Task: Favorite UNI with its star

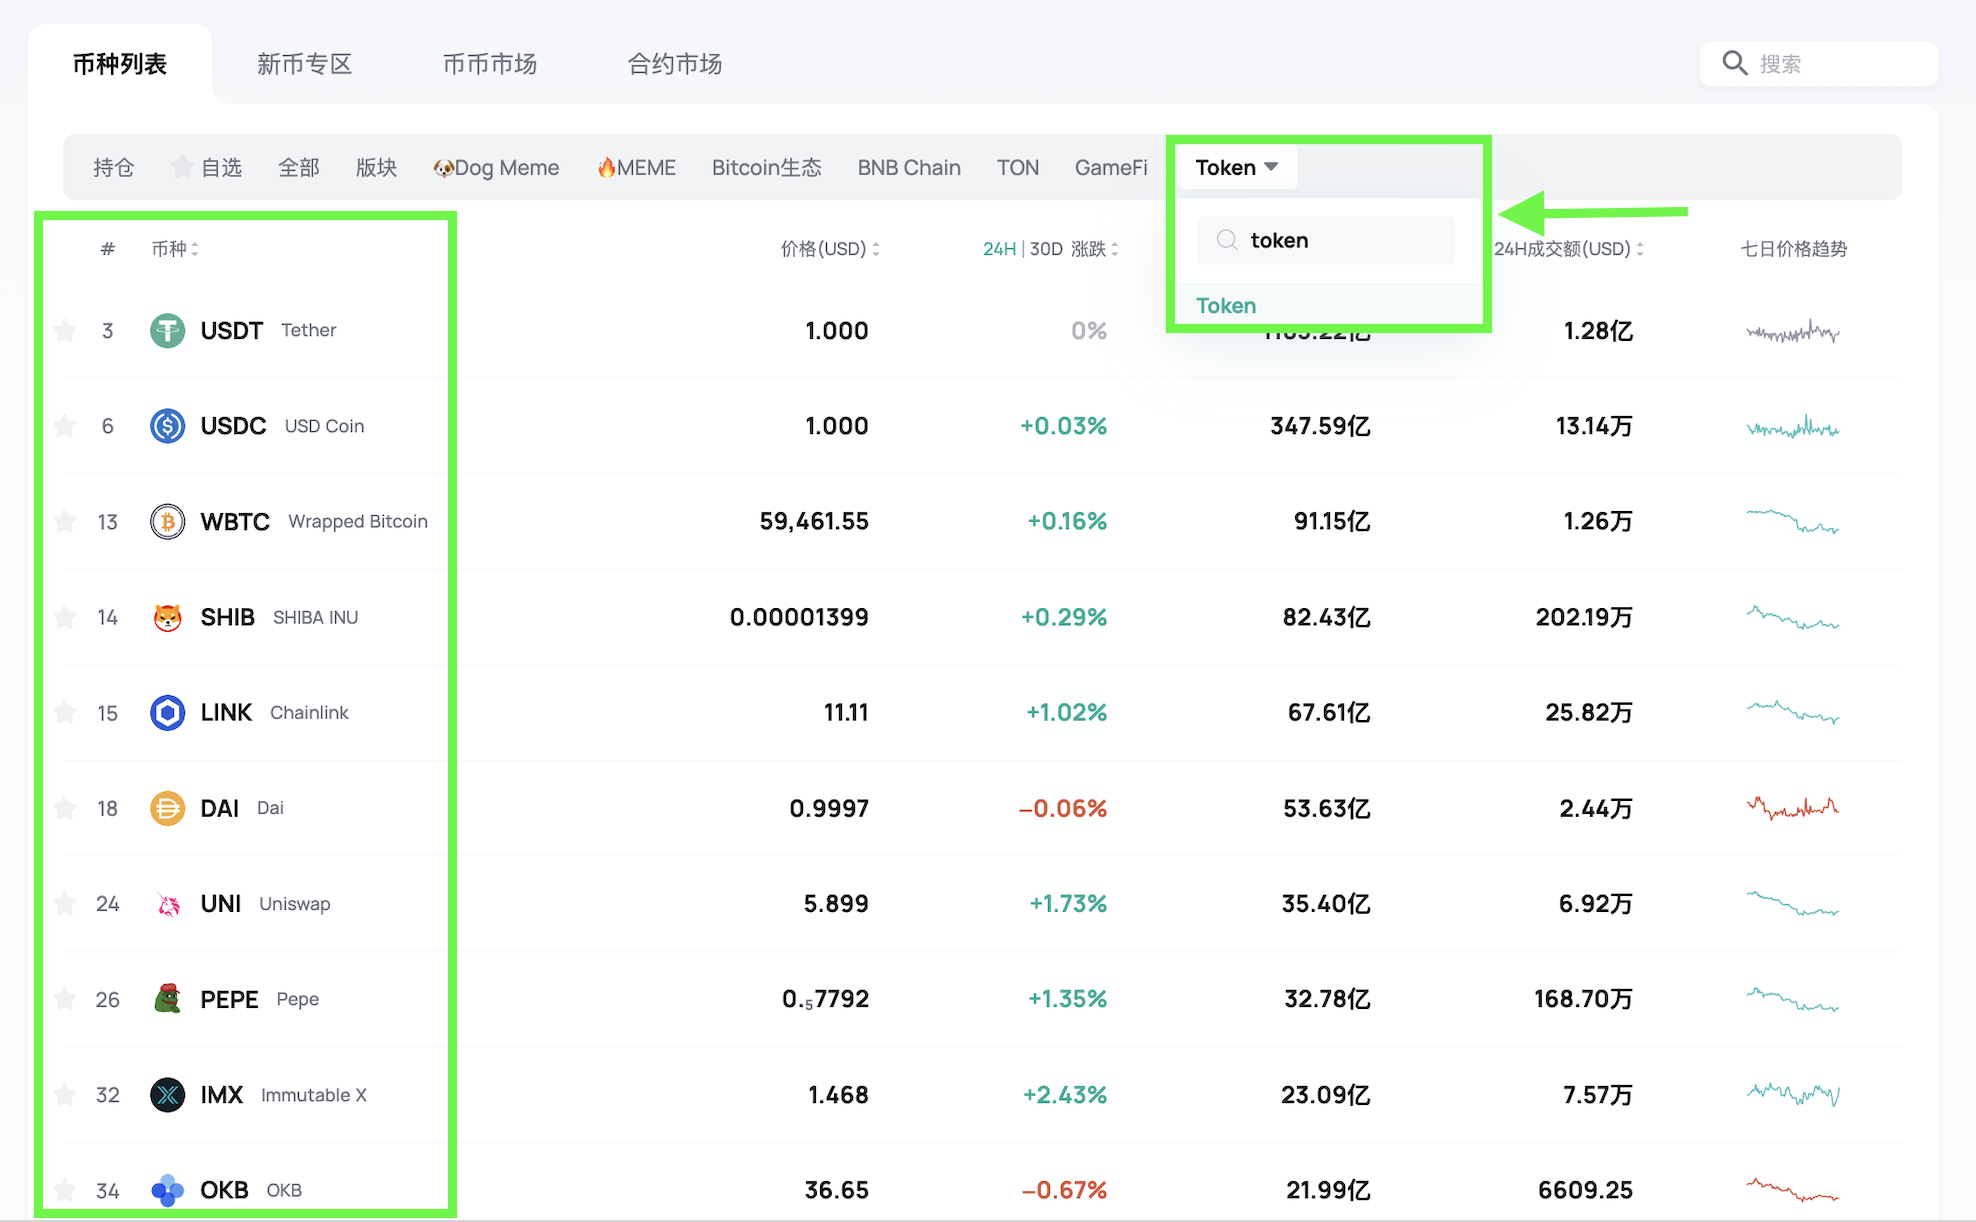Action: tap(65, 904)
